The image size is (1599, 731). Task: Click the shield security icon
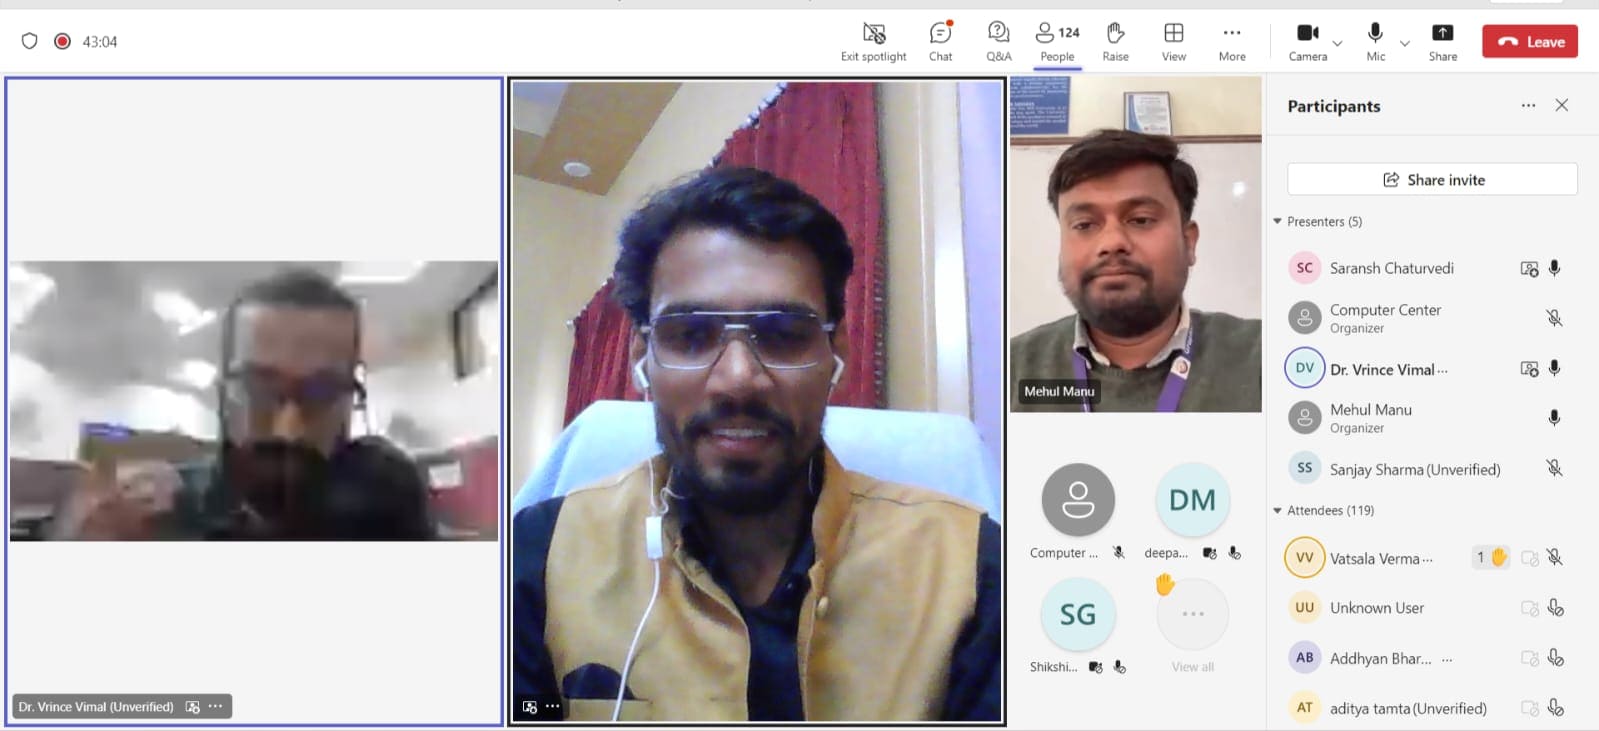click(30, 41)
